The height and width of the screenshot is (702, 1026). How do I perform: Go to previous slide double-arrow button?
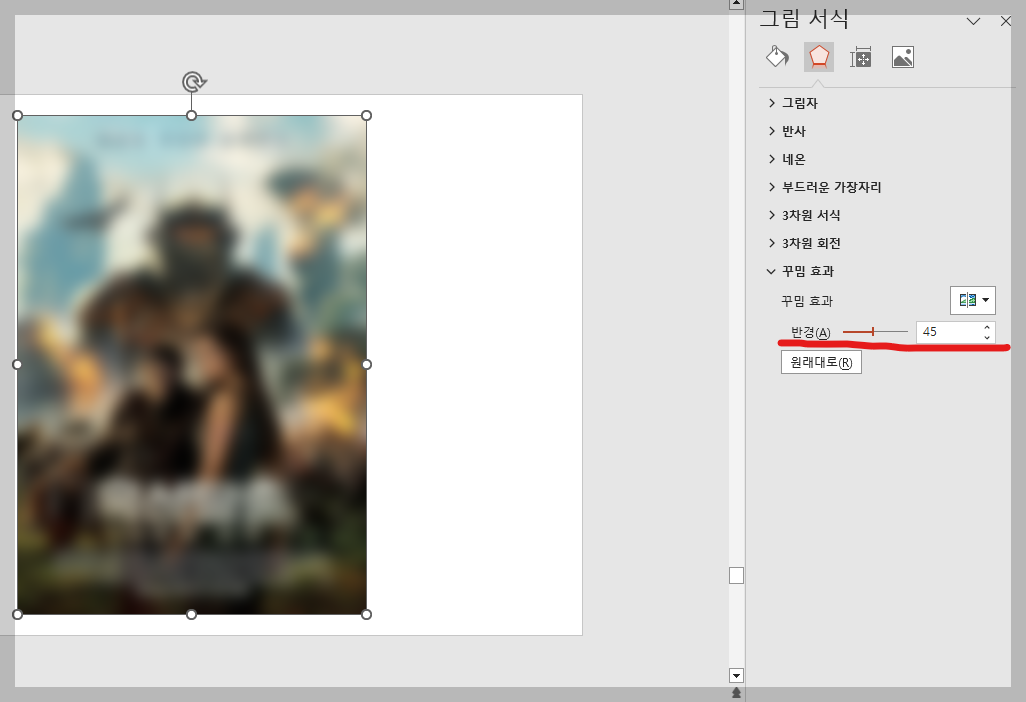pyautogui.click(x=736, y=693)
